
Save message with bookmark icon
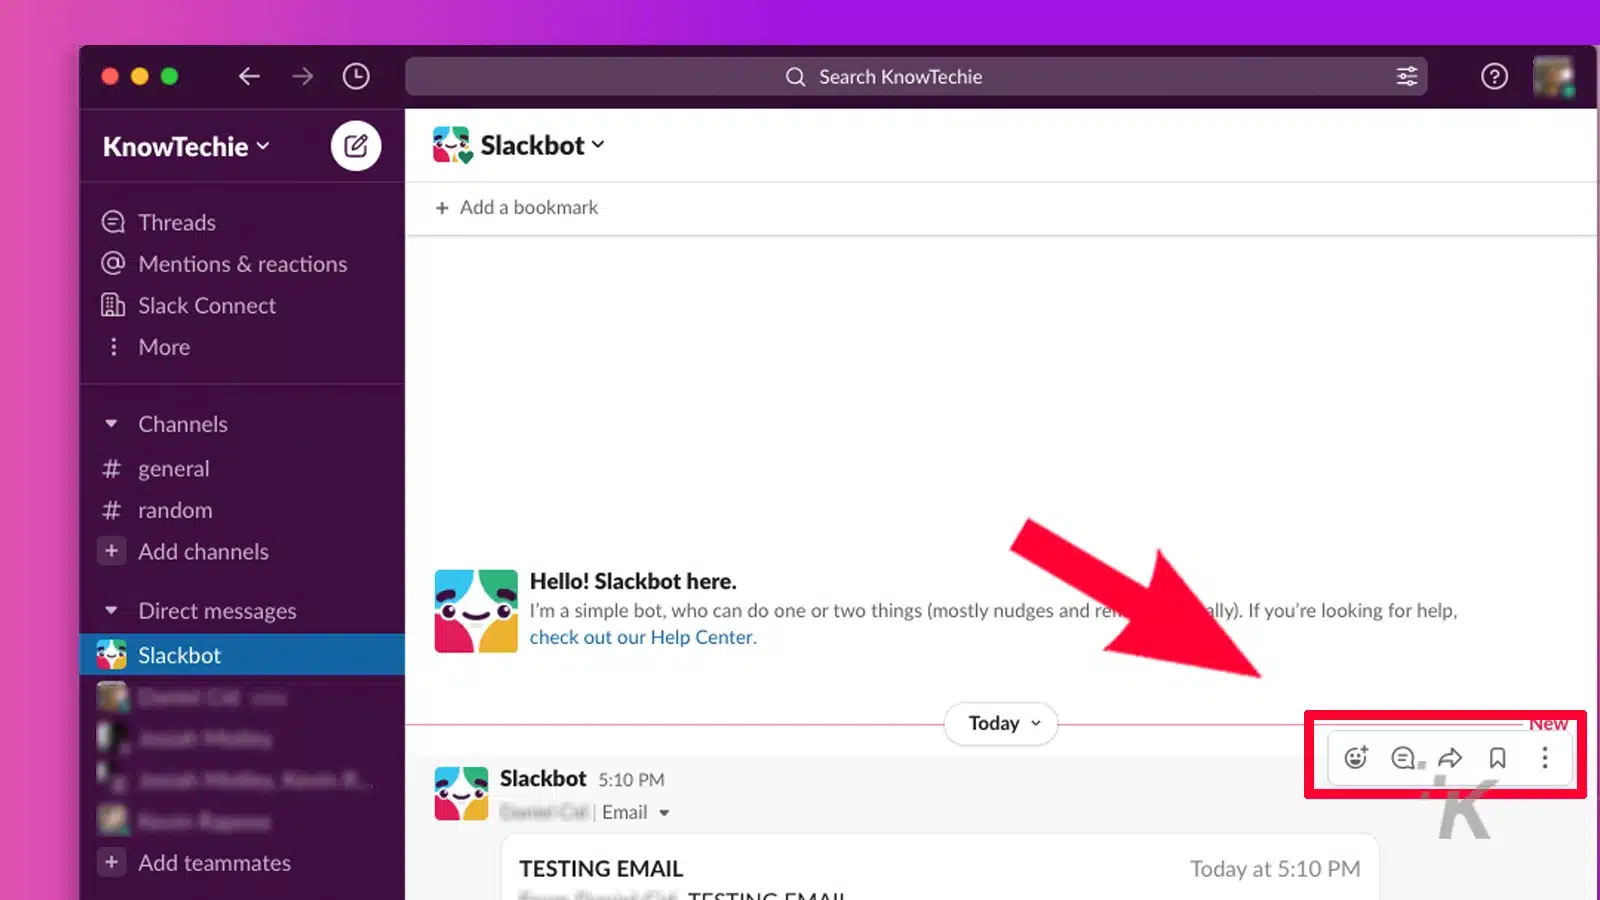pyautogui.click(x=1497, y=758)
